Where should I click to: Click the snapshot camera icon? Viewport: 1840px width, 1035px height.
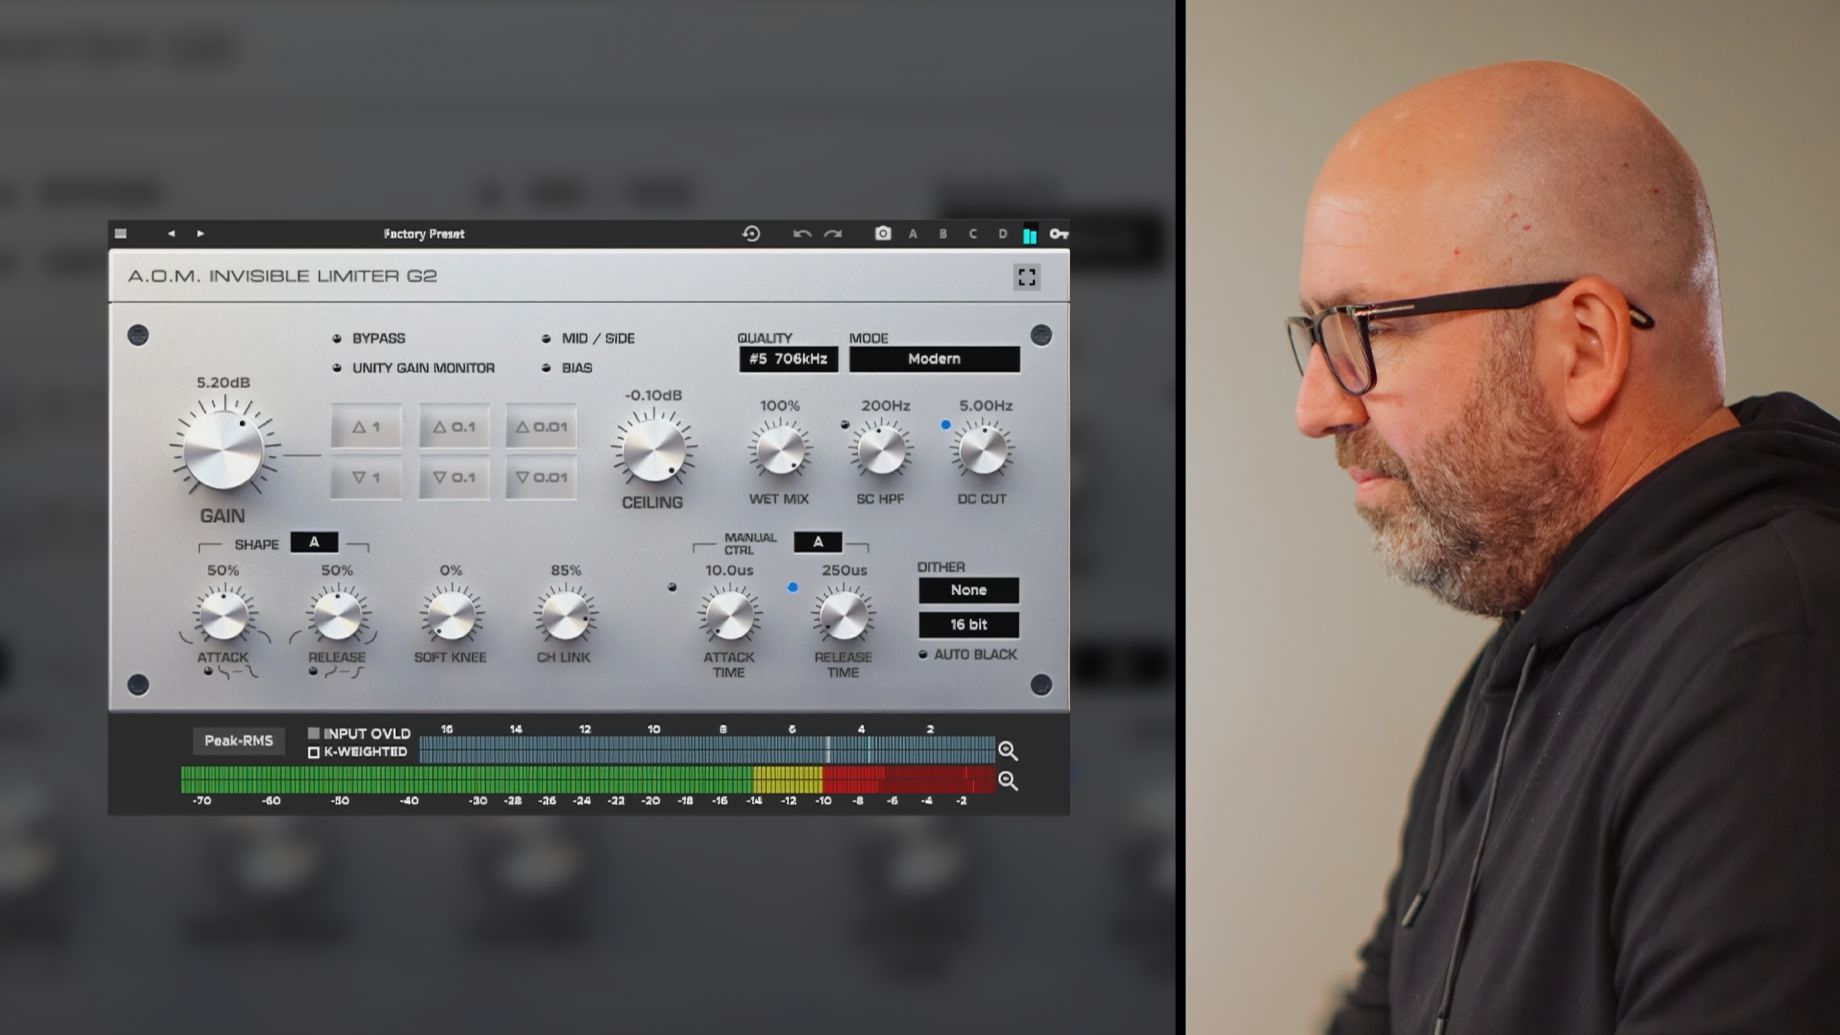(x=882, y=234)
